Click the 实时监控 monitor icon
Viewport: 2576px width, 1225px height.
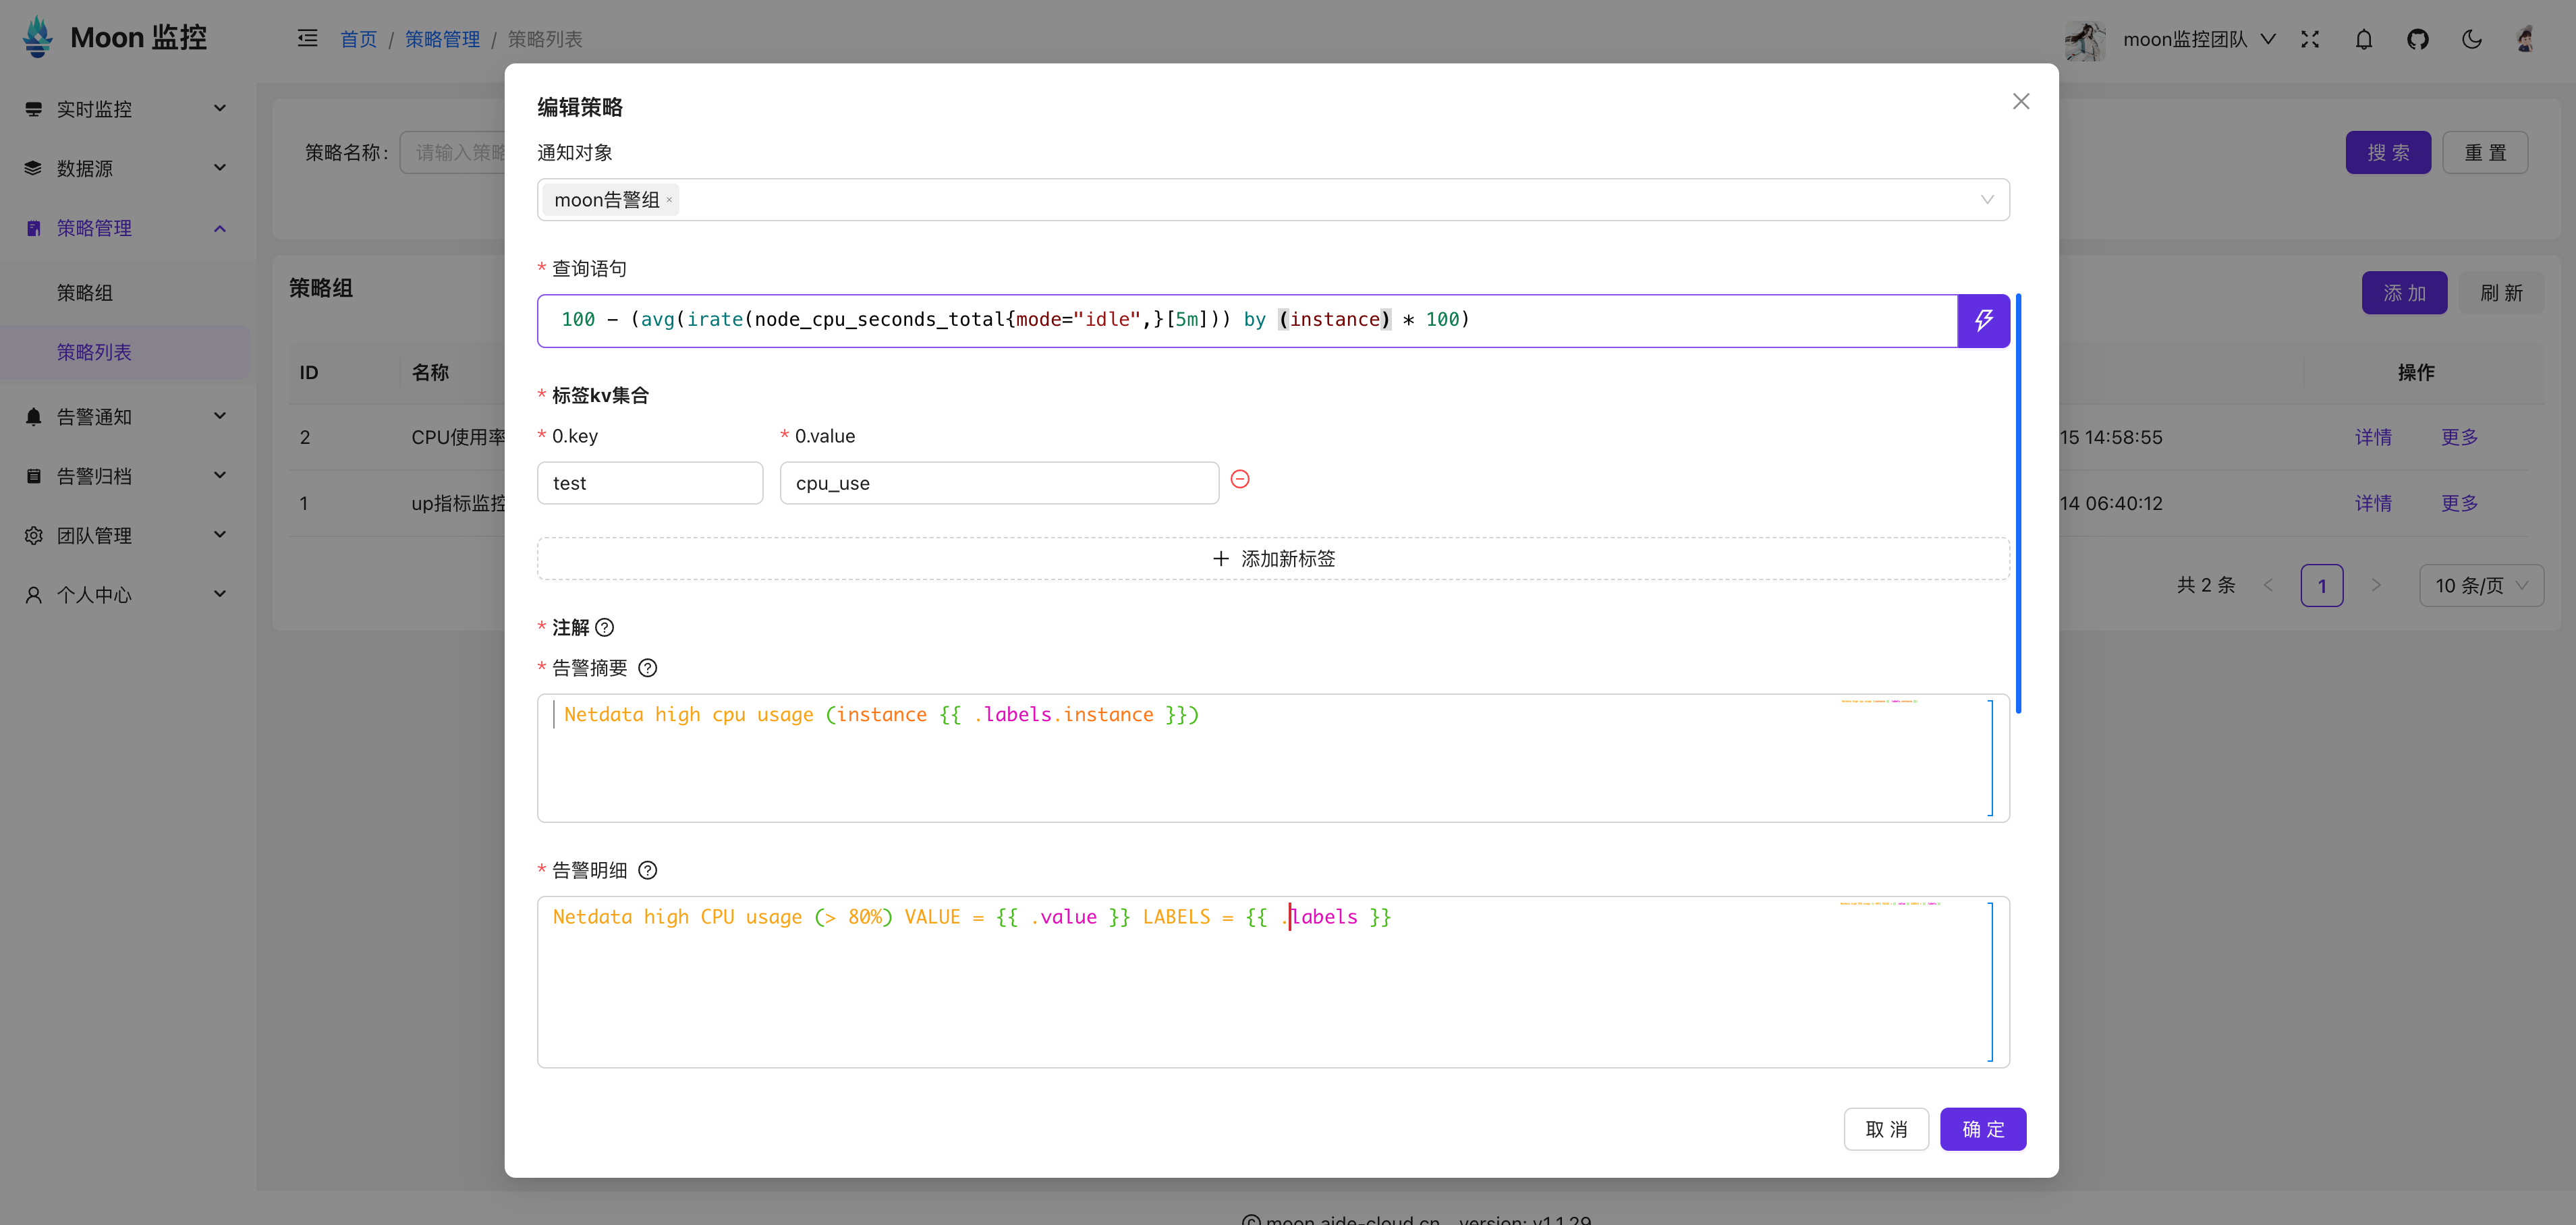tap(34, 109)
